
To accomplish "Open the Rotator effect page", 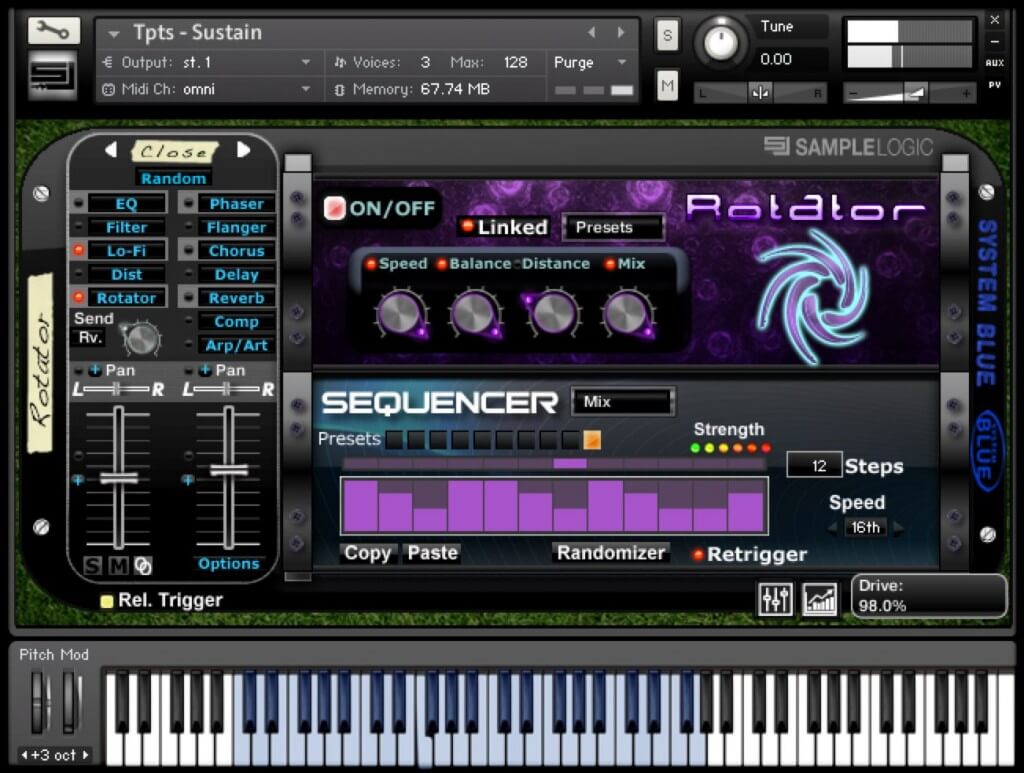I will click(x=126, y=298).
